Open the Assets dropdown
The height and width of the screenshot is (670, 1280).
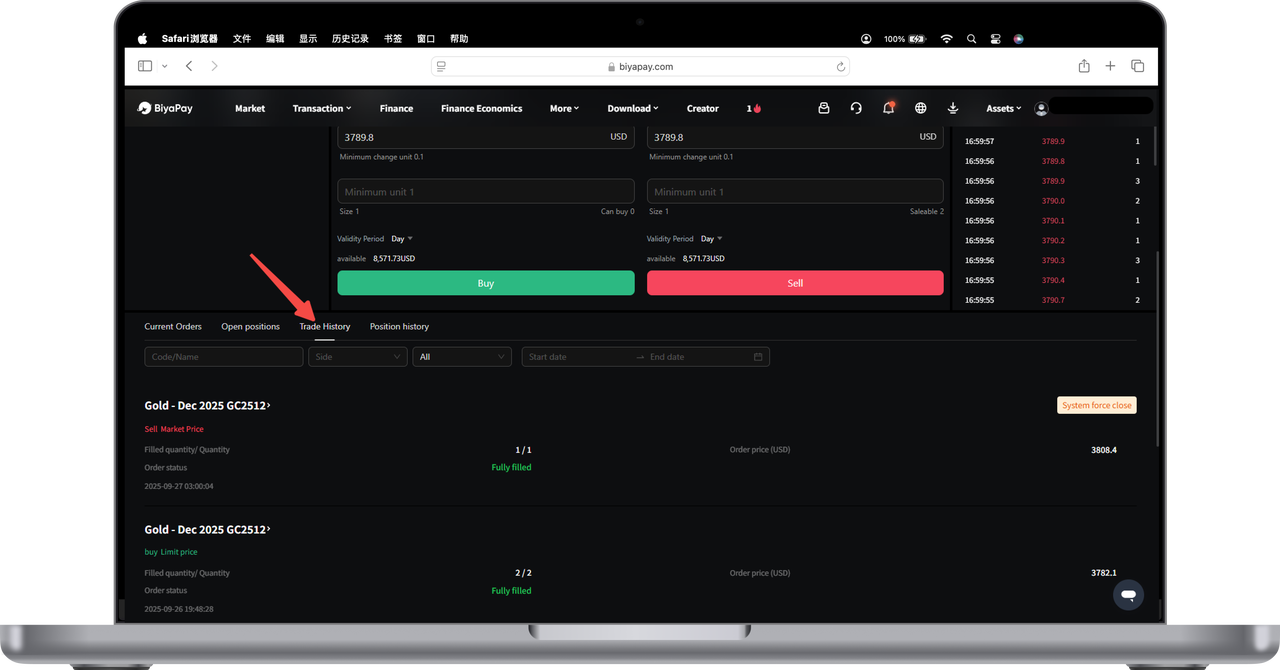pos(1003,108)
